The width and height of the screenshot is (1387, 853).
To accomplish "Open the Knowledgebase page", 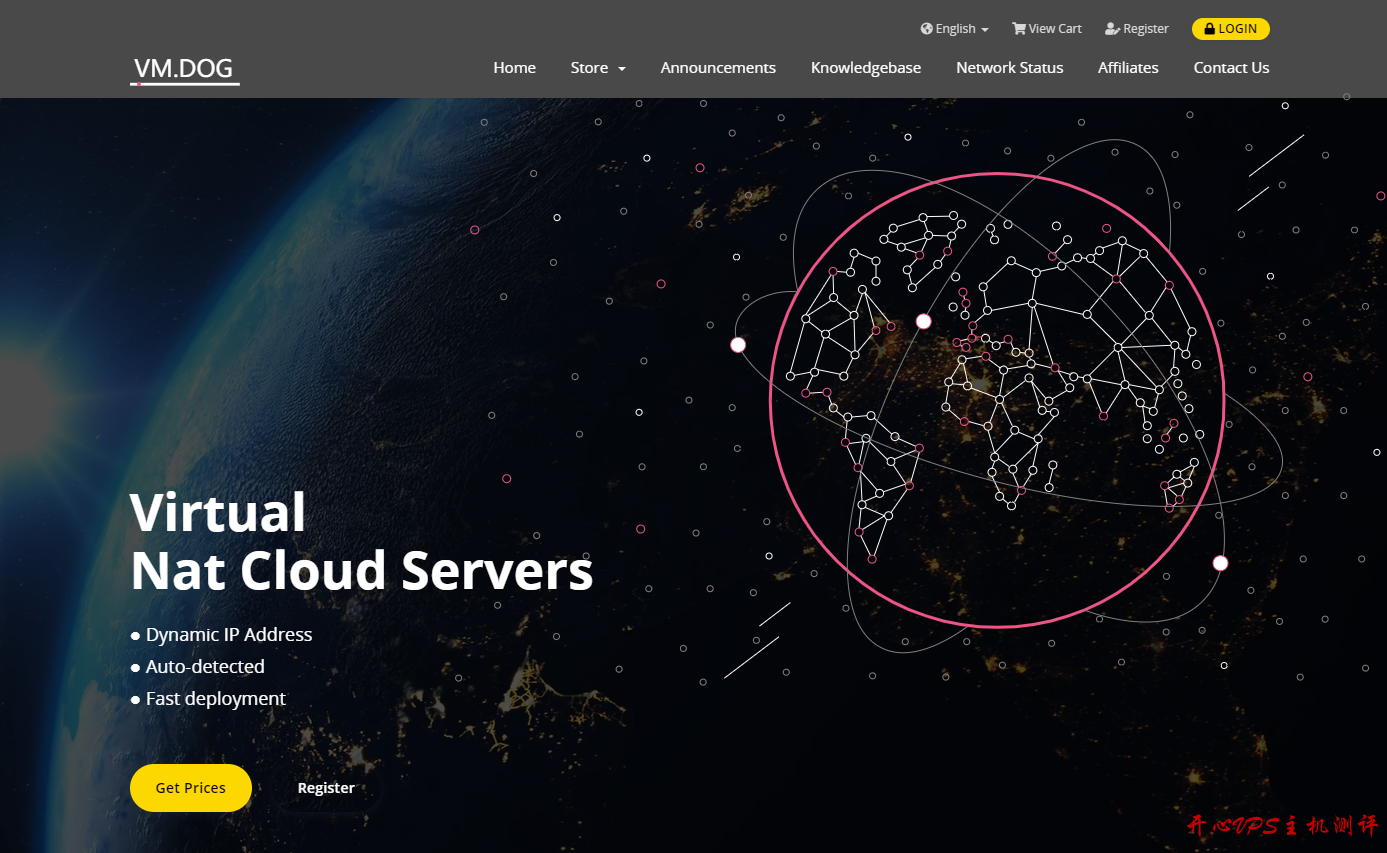I will point(866,68).
